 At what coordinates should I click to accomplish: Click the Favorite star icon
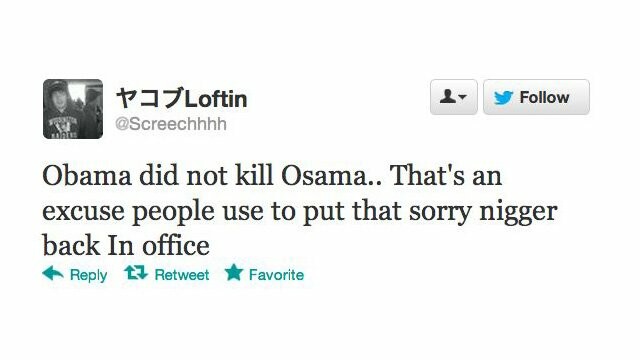coord(234,272)
